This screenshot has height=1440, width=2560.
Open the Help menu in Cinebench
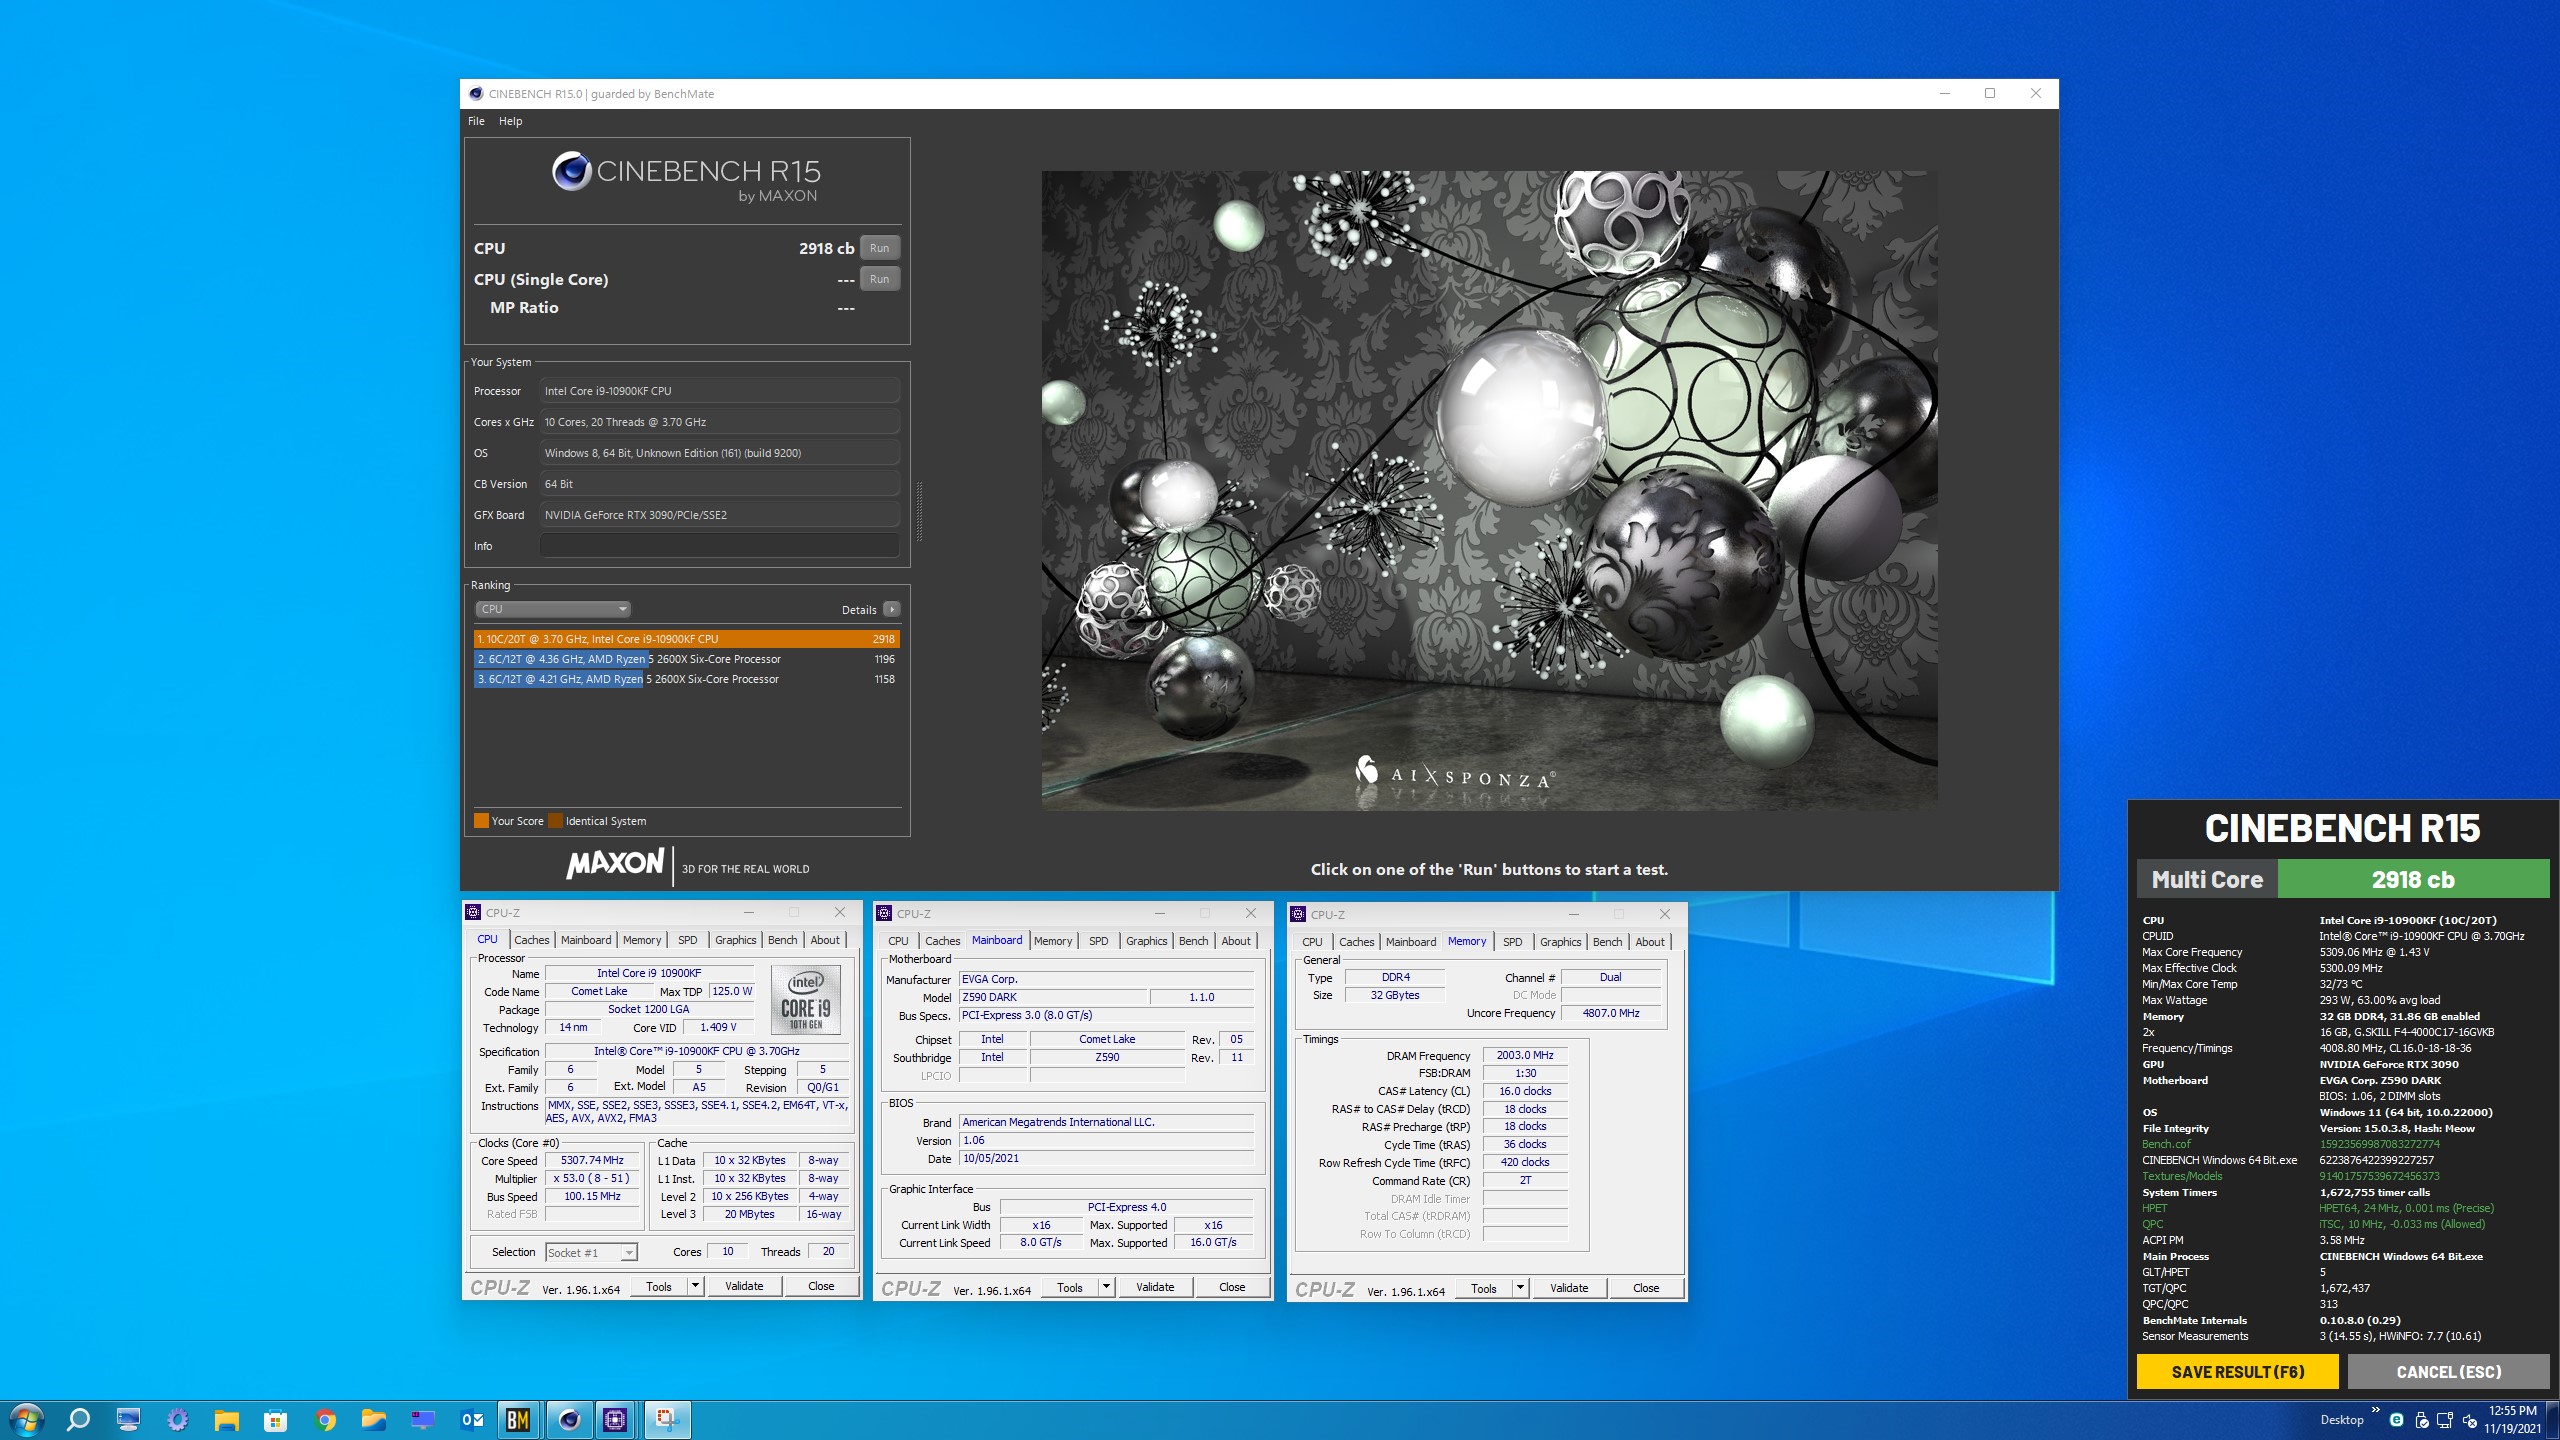[x=510, y=121]
